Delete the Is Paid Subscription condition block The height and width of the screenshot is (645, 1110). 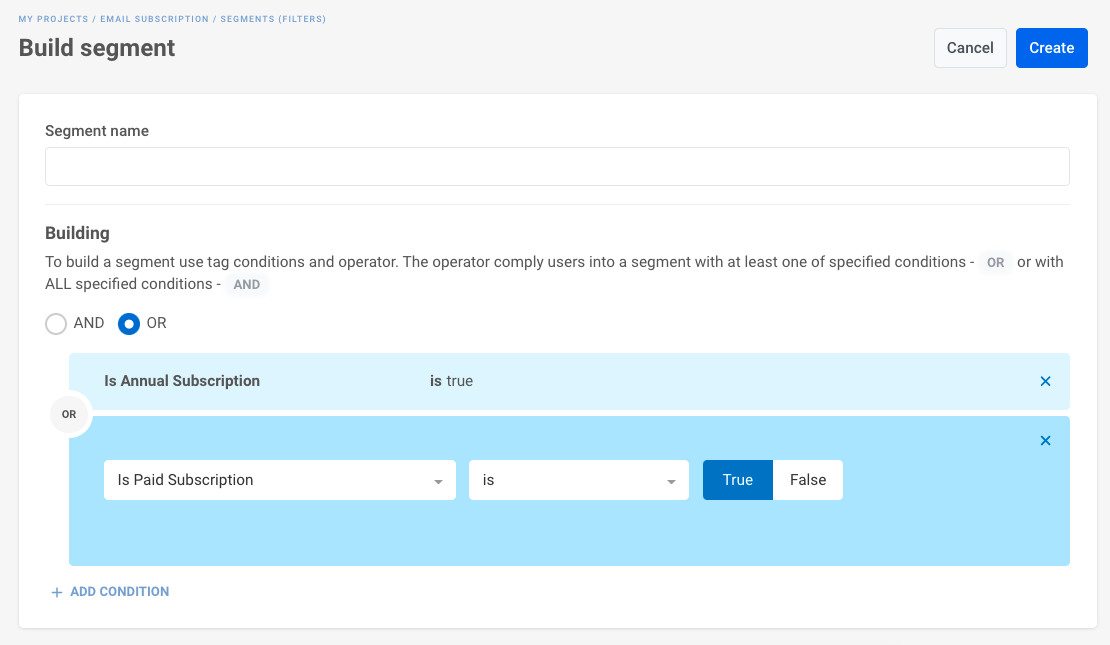point(1045,441)
